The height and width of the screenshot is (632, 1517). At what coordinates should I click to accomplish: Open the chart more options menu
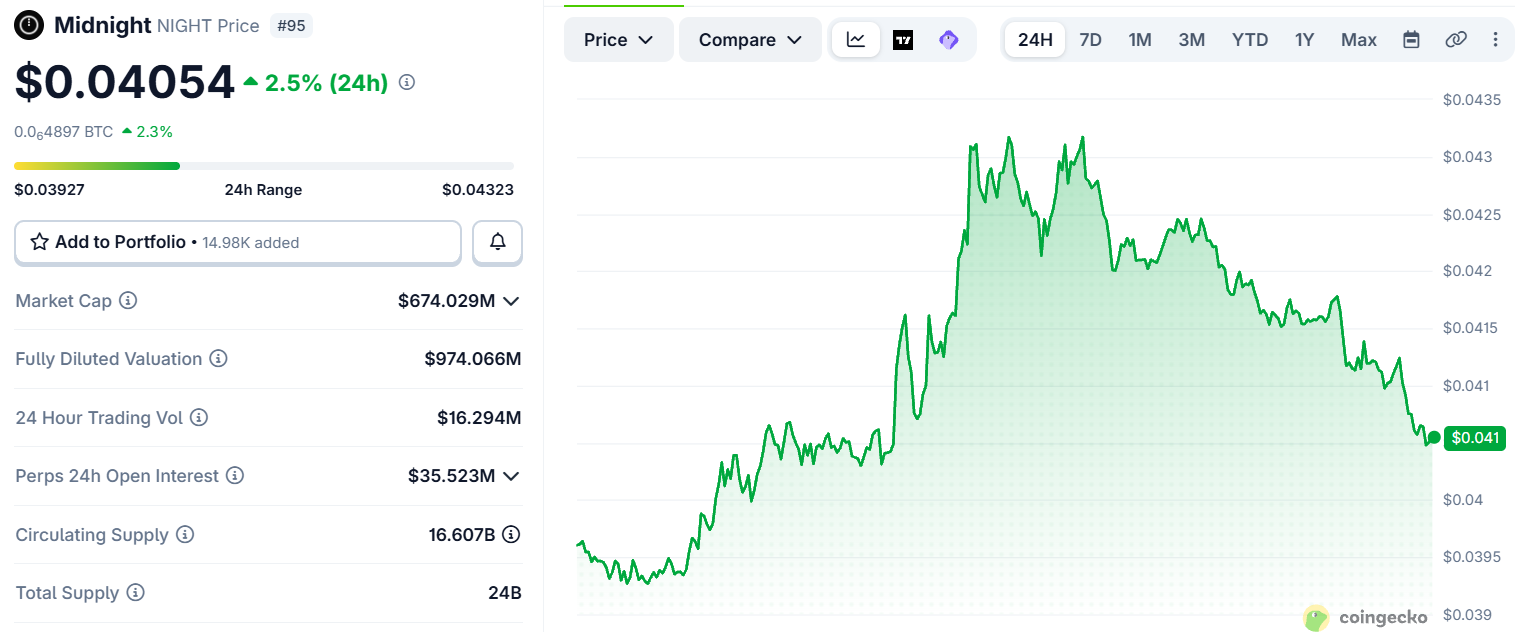point(1496,40)
